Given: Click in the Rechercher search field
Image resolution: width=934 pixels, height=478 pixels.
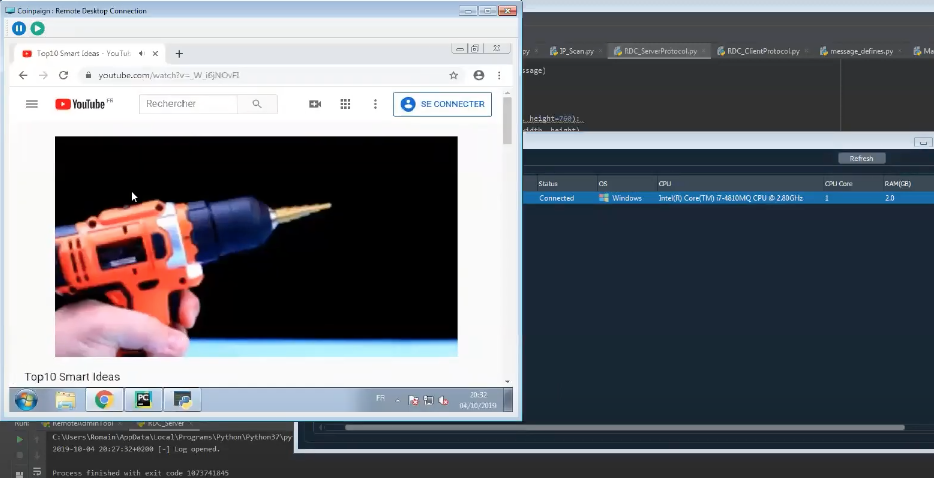Looking at the screenshot, I should coord(188,104).
